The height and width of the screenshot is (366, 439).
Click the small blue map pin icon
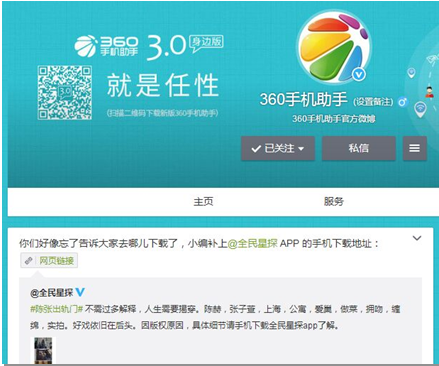412,73
